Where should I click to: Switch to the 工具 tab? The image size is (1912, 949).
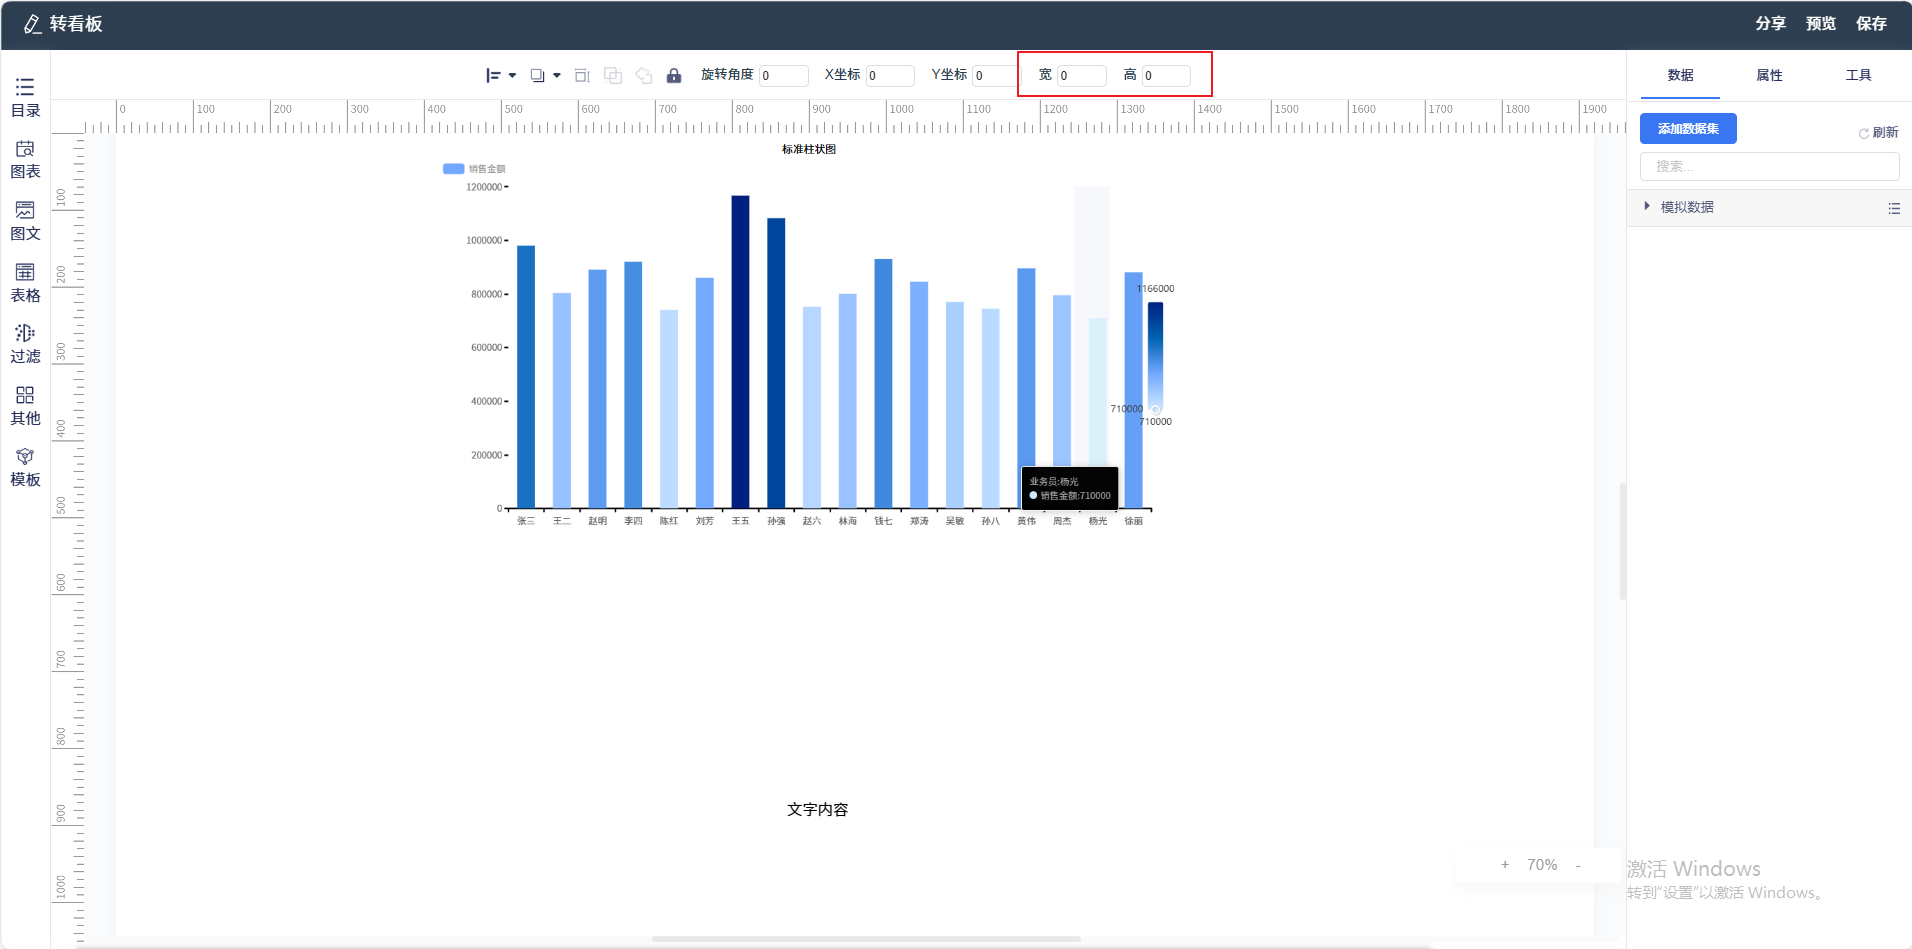point(1858,75)
